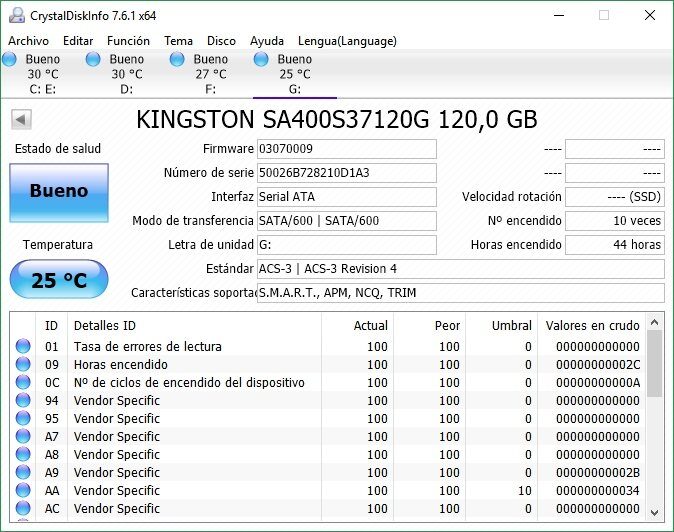The width and height of the screenshot is (674, 532).
Task: Click status orb for attribute 09
Action: pos(23,364)
